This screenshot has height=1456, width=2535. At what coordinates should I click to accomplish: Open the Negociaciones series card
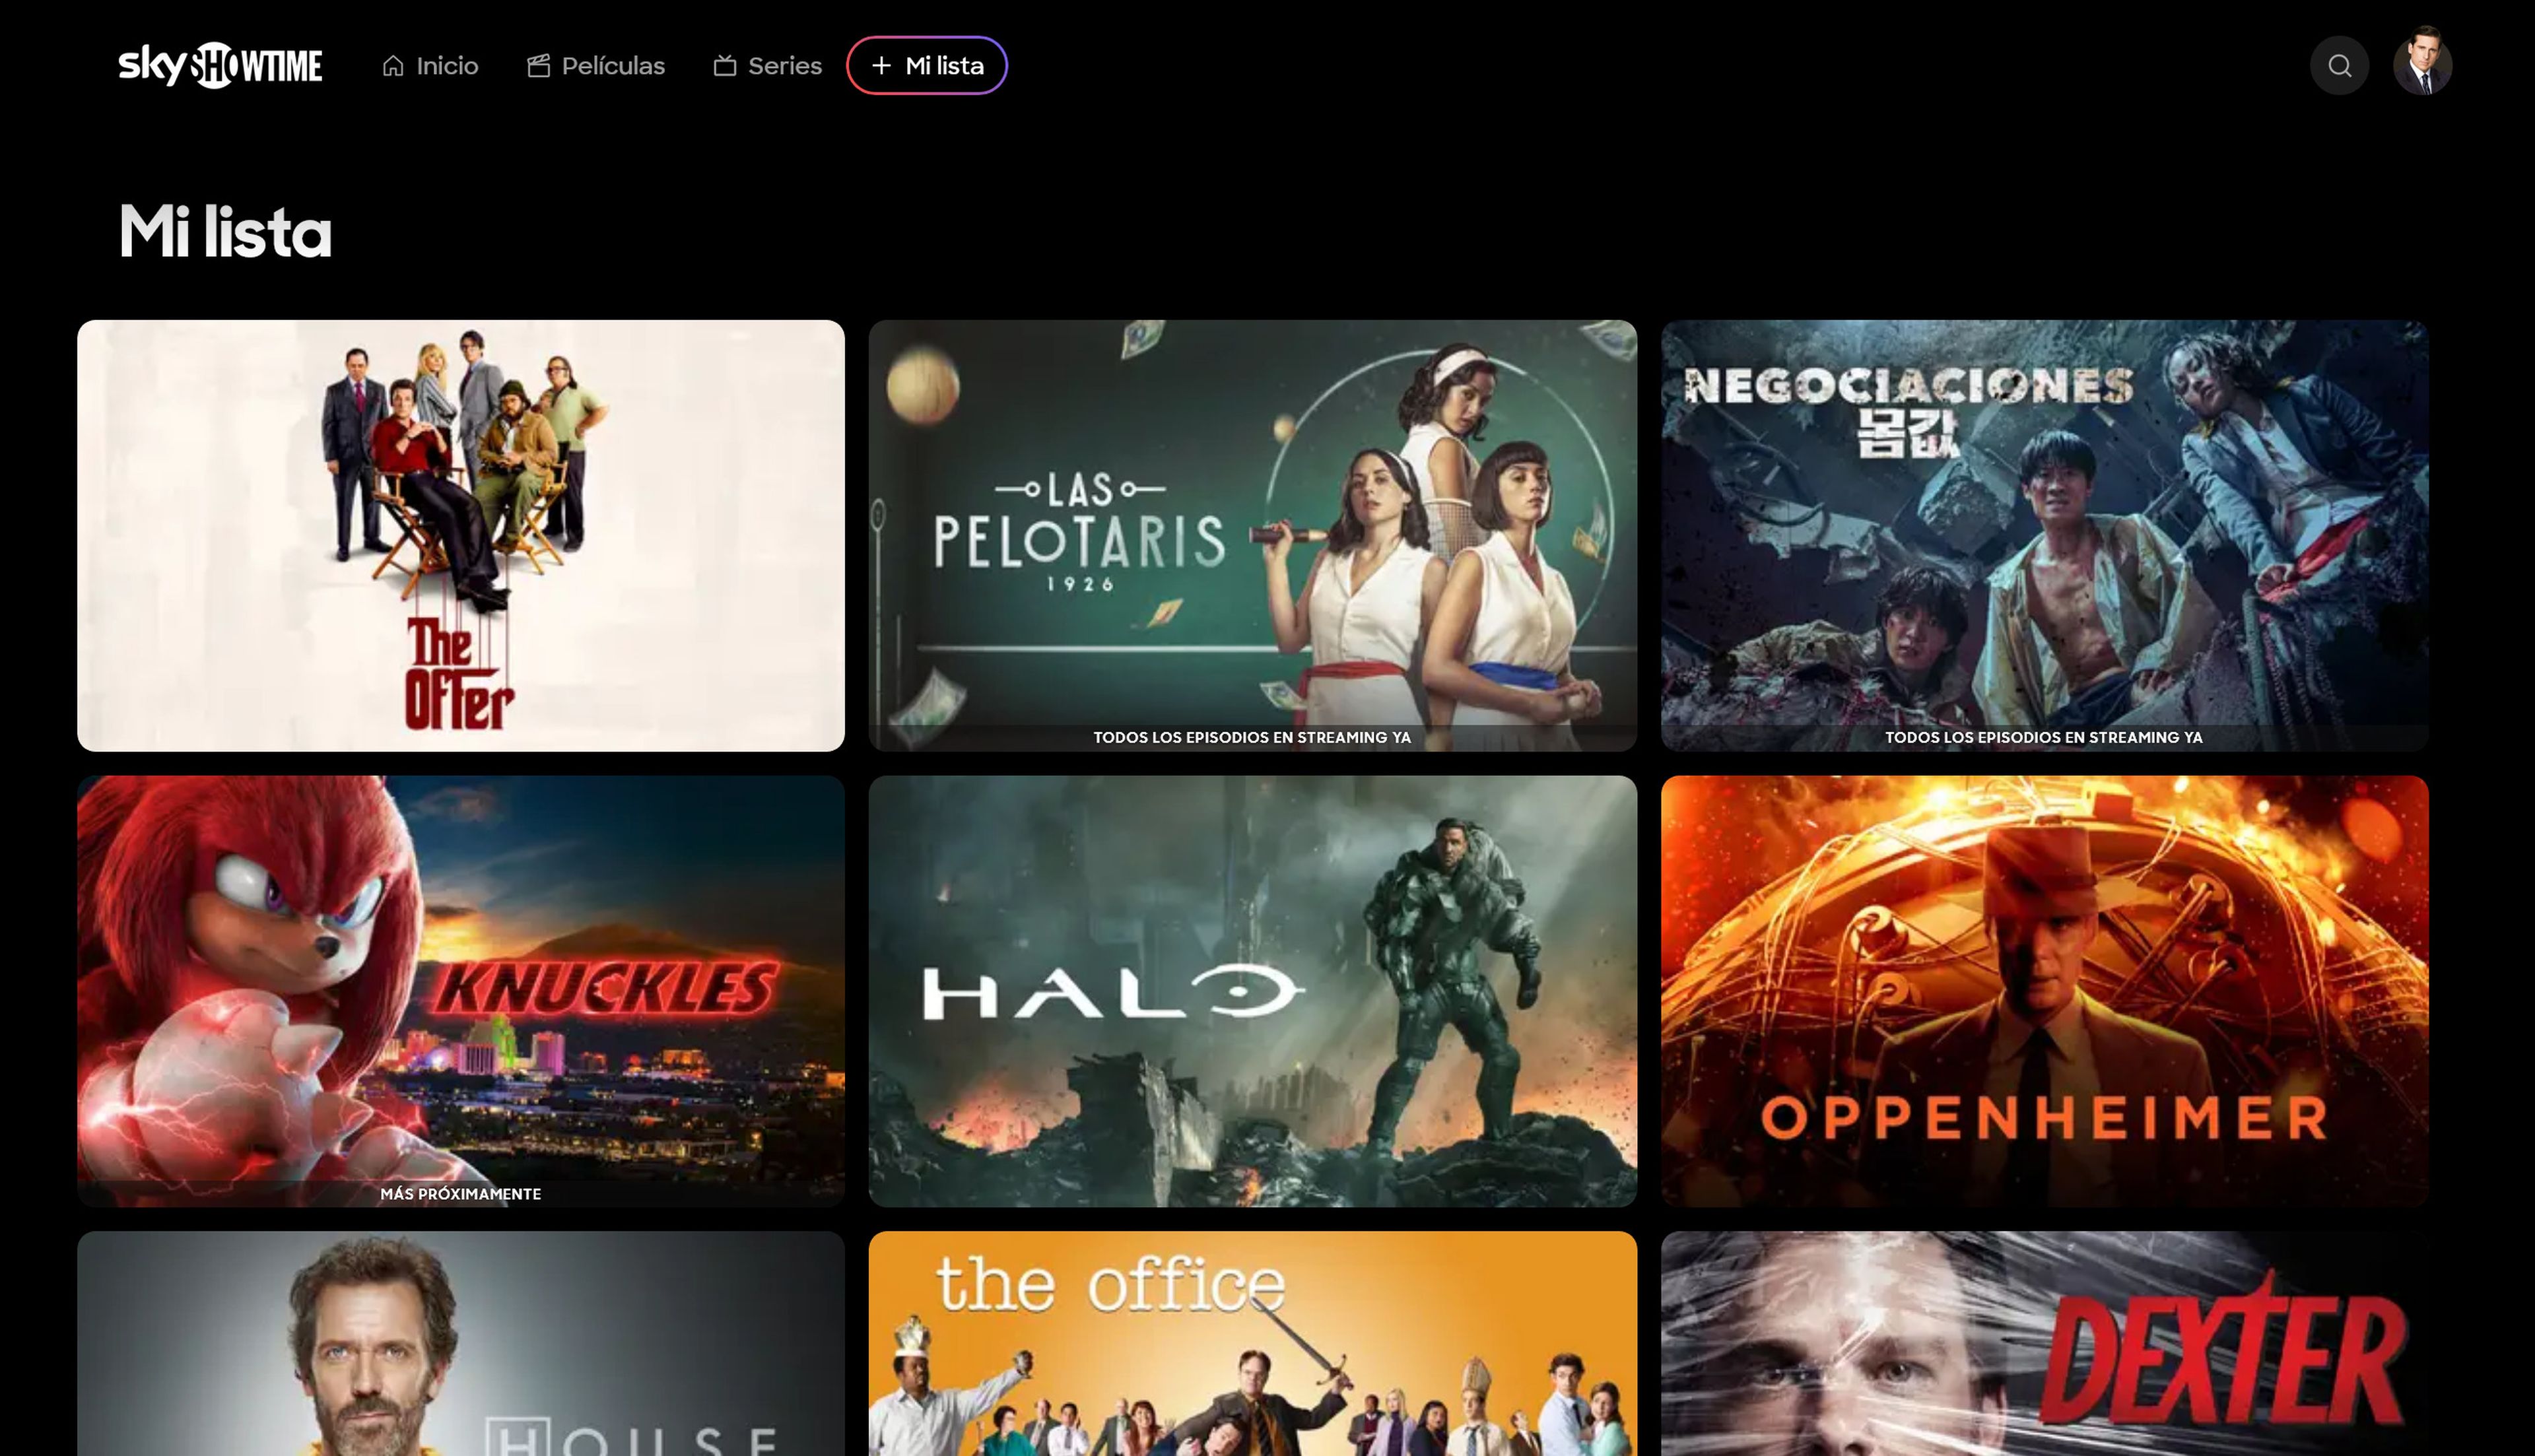click(2044, 536)
